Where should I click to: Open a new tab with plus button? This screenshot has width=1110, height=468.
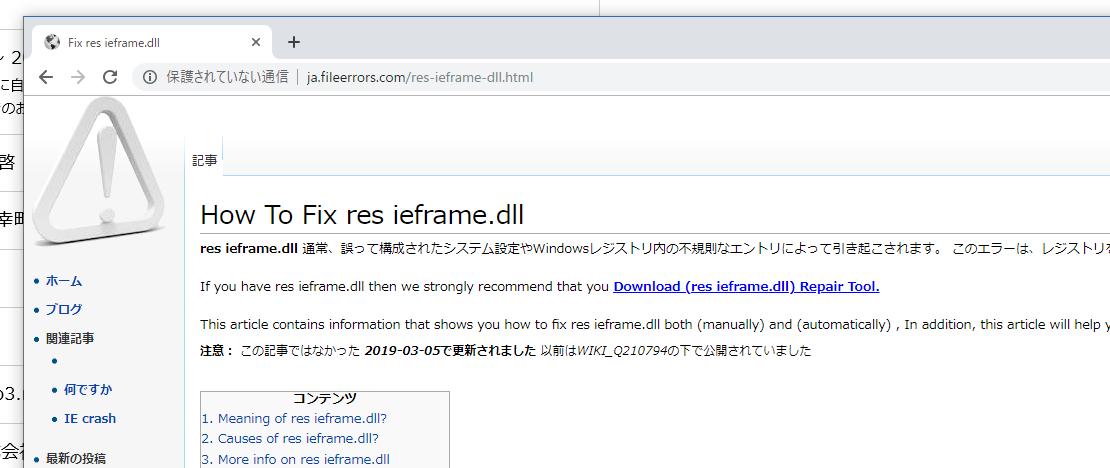tap(294, 42)
